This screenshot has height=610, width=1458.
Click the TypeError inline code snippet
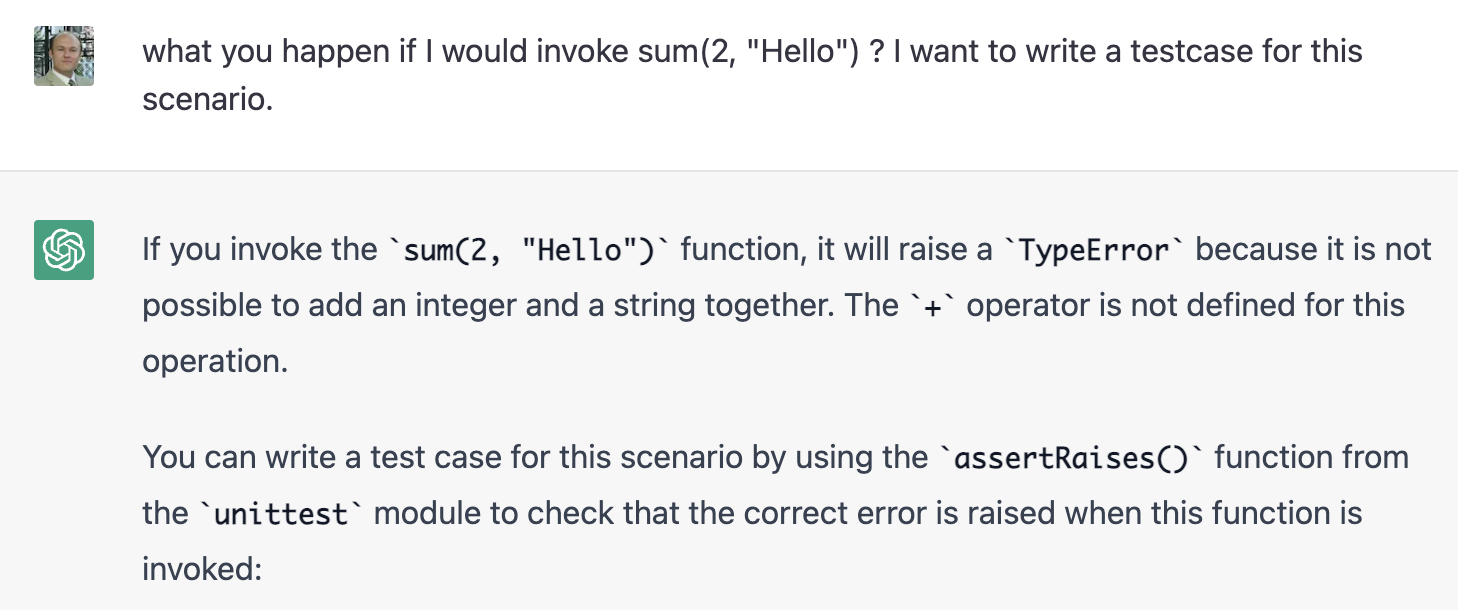tap(1093, 250)
